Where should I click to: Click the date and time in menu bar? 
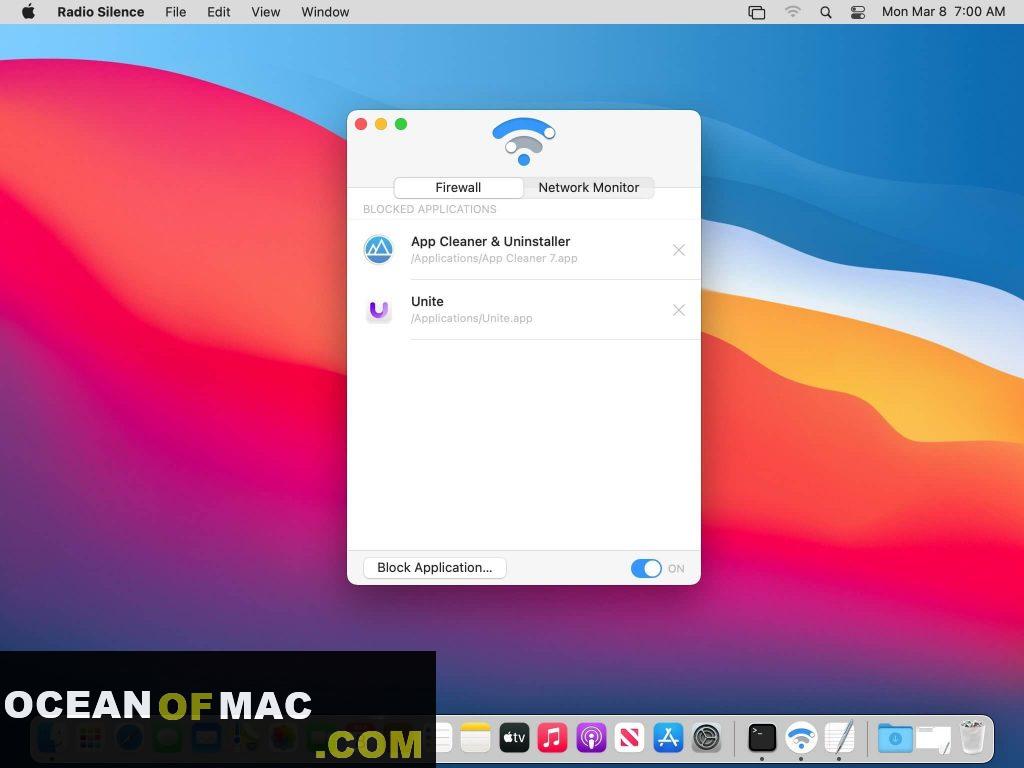(x=943, y=12)
